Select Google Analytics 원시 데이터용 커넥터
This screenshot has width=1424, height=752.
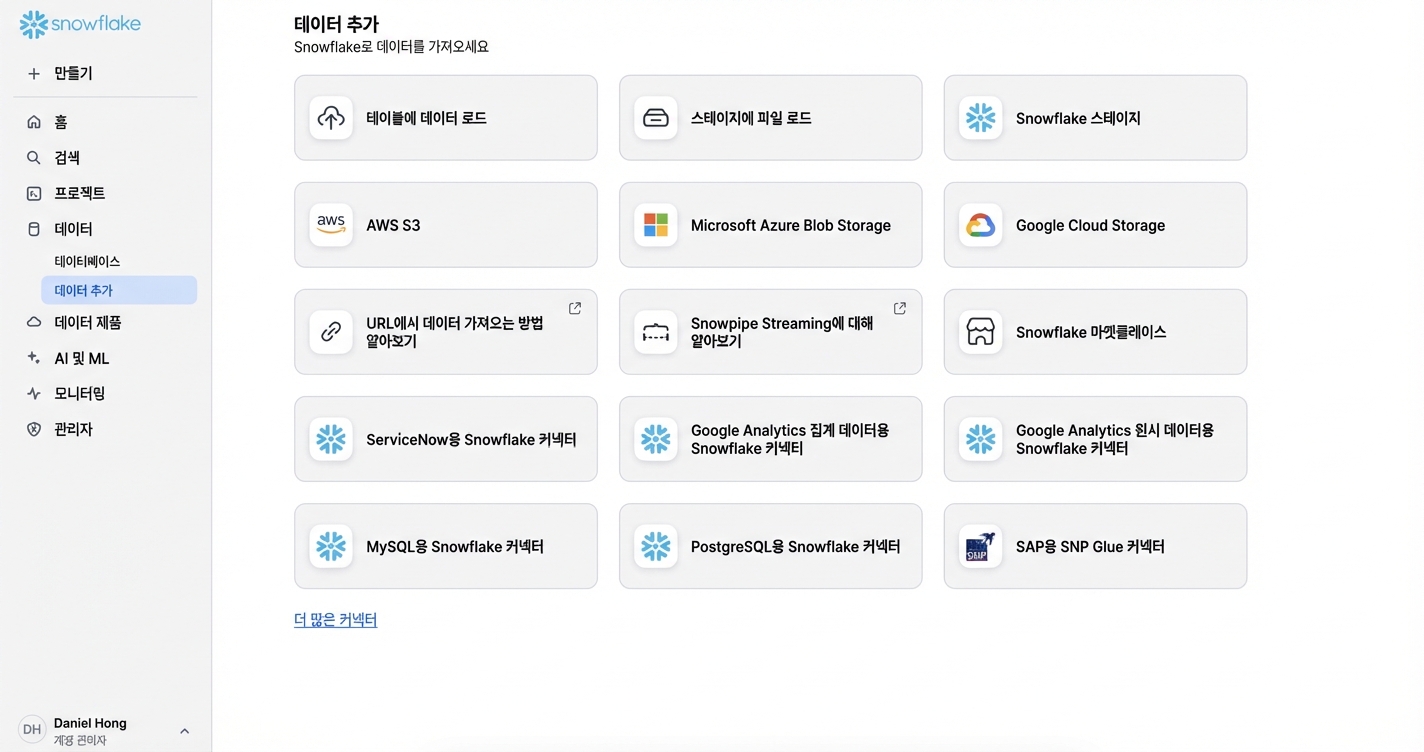[x=1095, y=439]
